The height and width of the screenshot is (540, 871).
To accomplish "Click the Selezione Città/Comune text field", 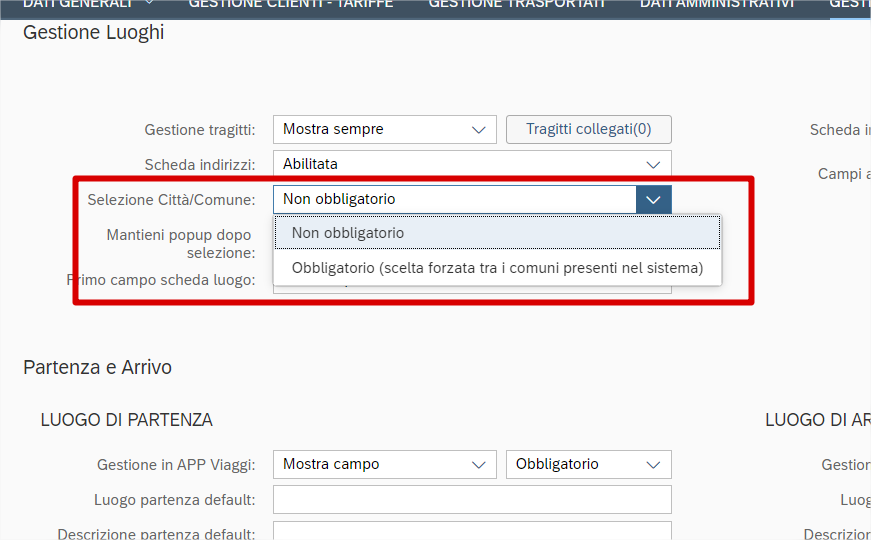I will coord(455,199).
